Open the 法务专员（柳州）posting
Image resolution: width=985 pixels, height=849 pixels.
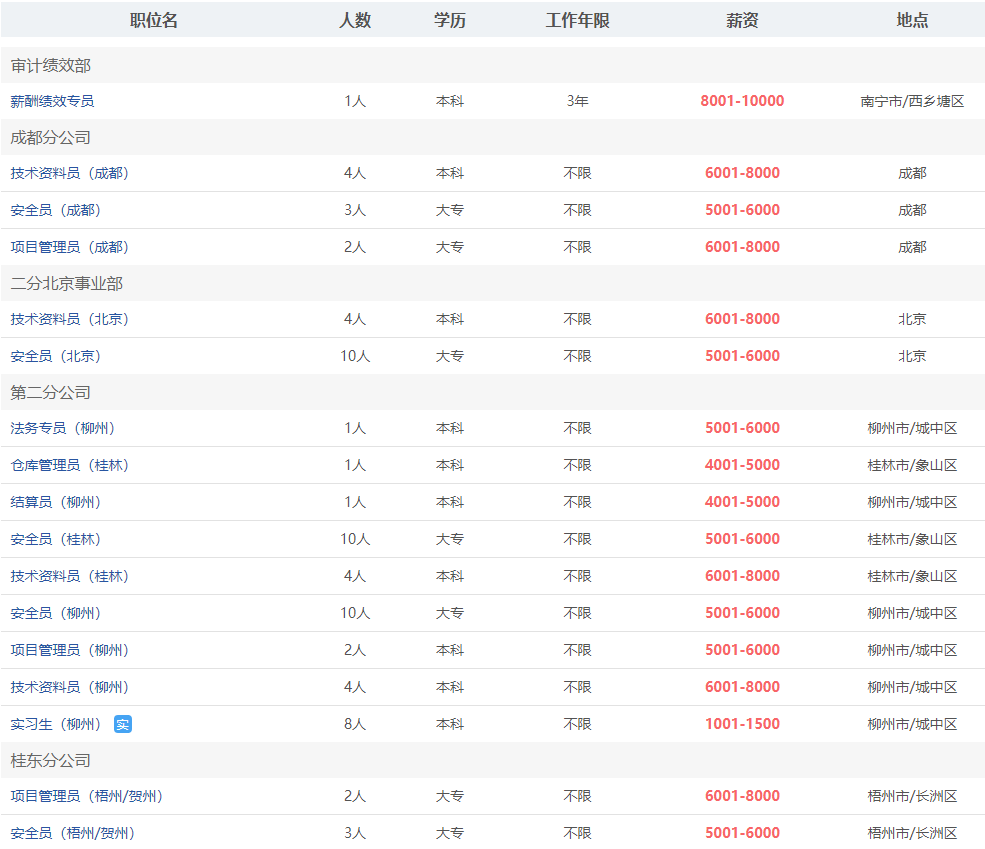pyautogui.click(x=63, y=428)
